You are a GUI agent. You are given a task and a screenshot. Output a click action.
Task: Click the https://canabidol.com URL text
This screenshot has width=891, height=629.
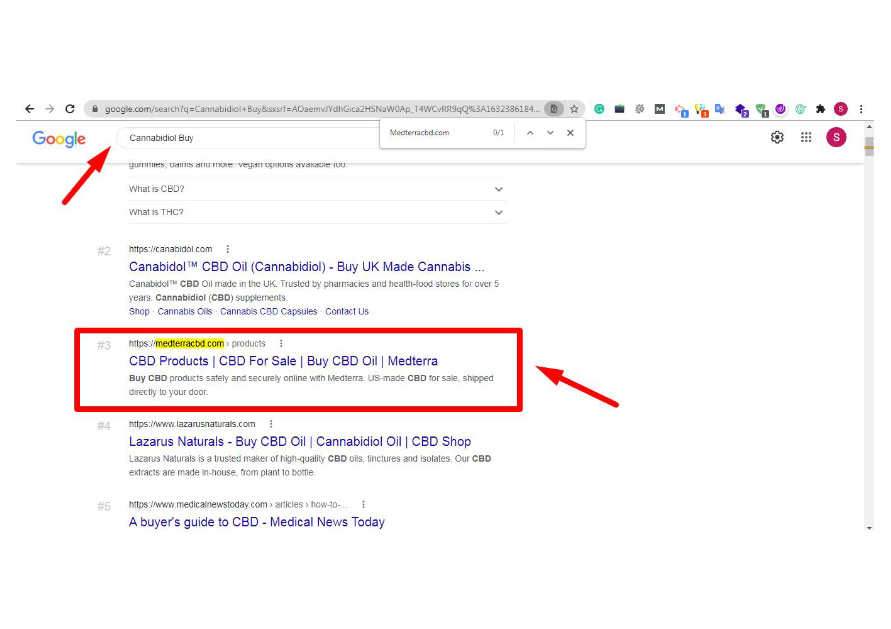click(170, 249)
